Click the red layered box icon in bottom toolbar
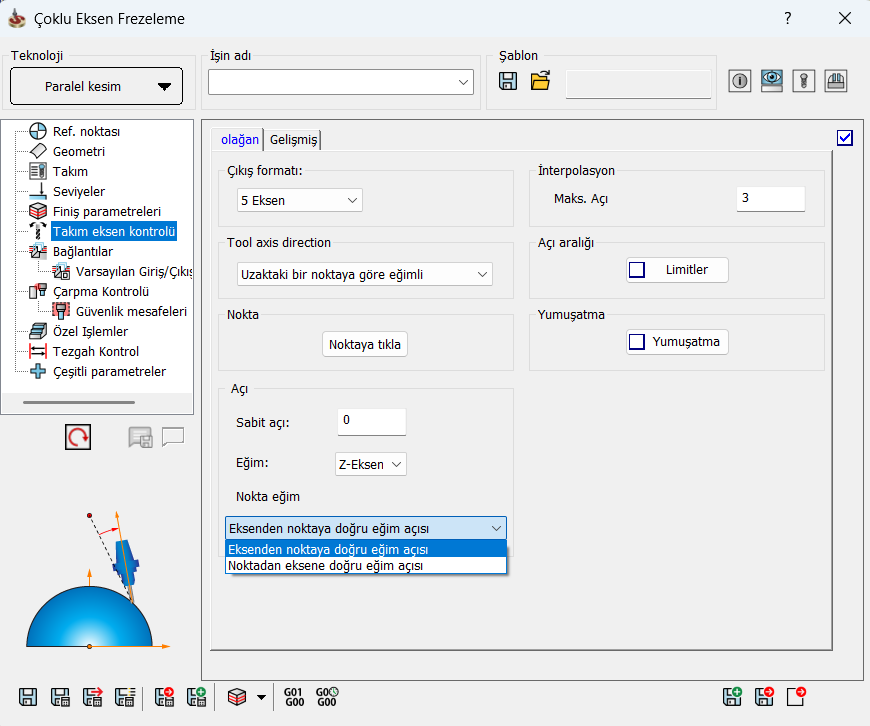The width and height of the screenshot is (870, 726). coord(236,697)
